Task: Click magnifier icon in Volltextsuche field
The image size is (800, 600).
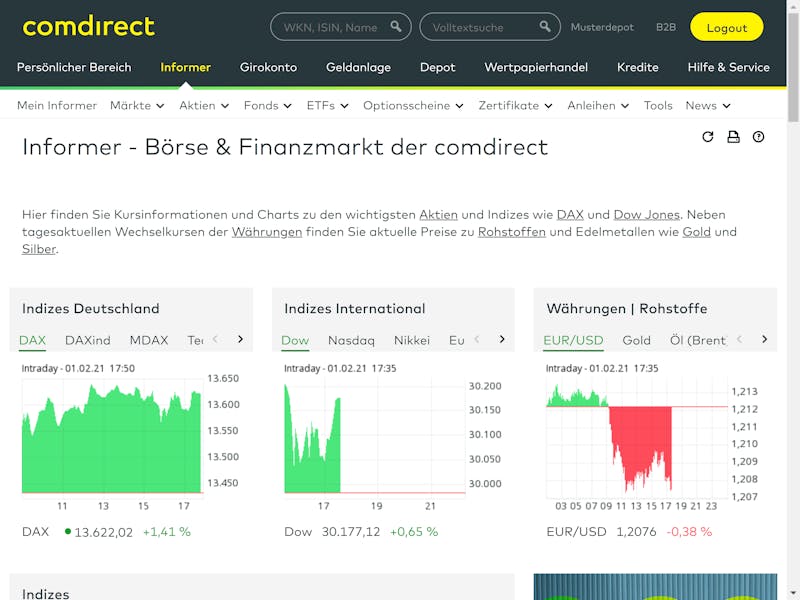Action: [x=545, y=27]
